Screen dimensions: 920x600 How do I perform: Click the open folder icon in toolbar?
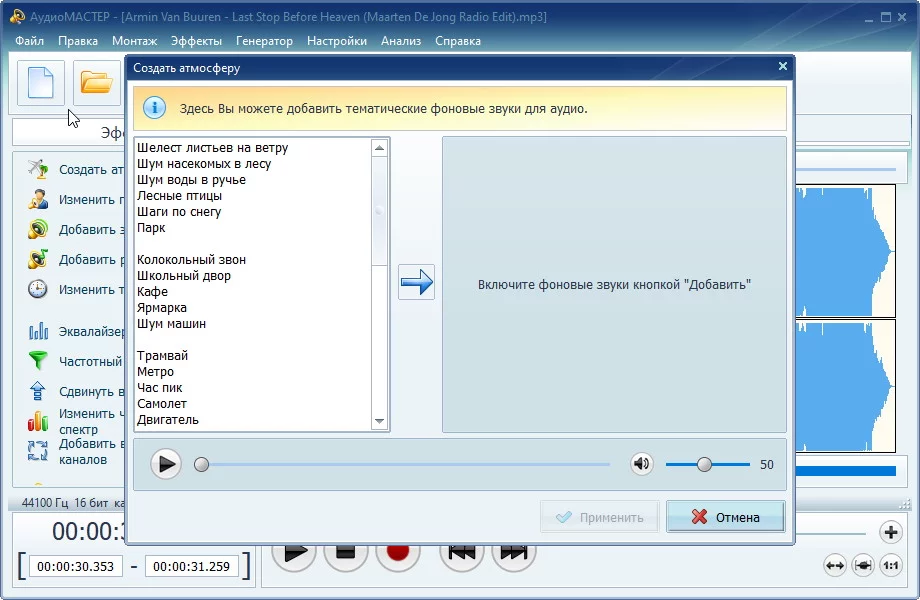(x=96, y=83)
